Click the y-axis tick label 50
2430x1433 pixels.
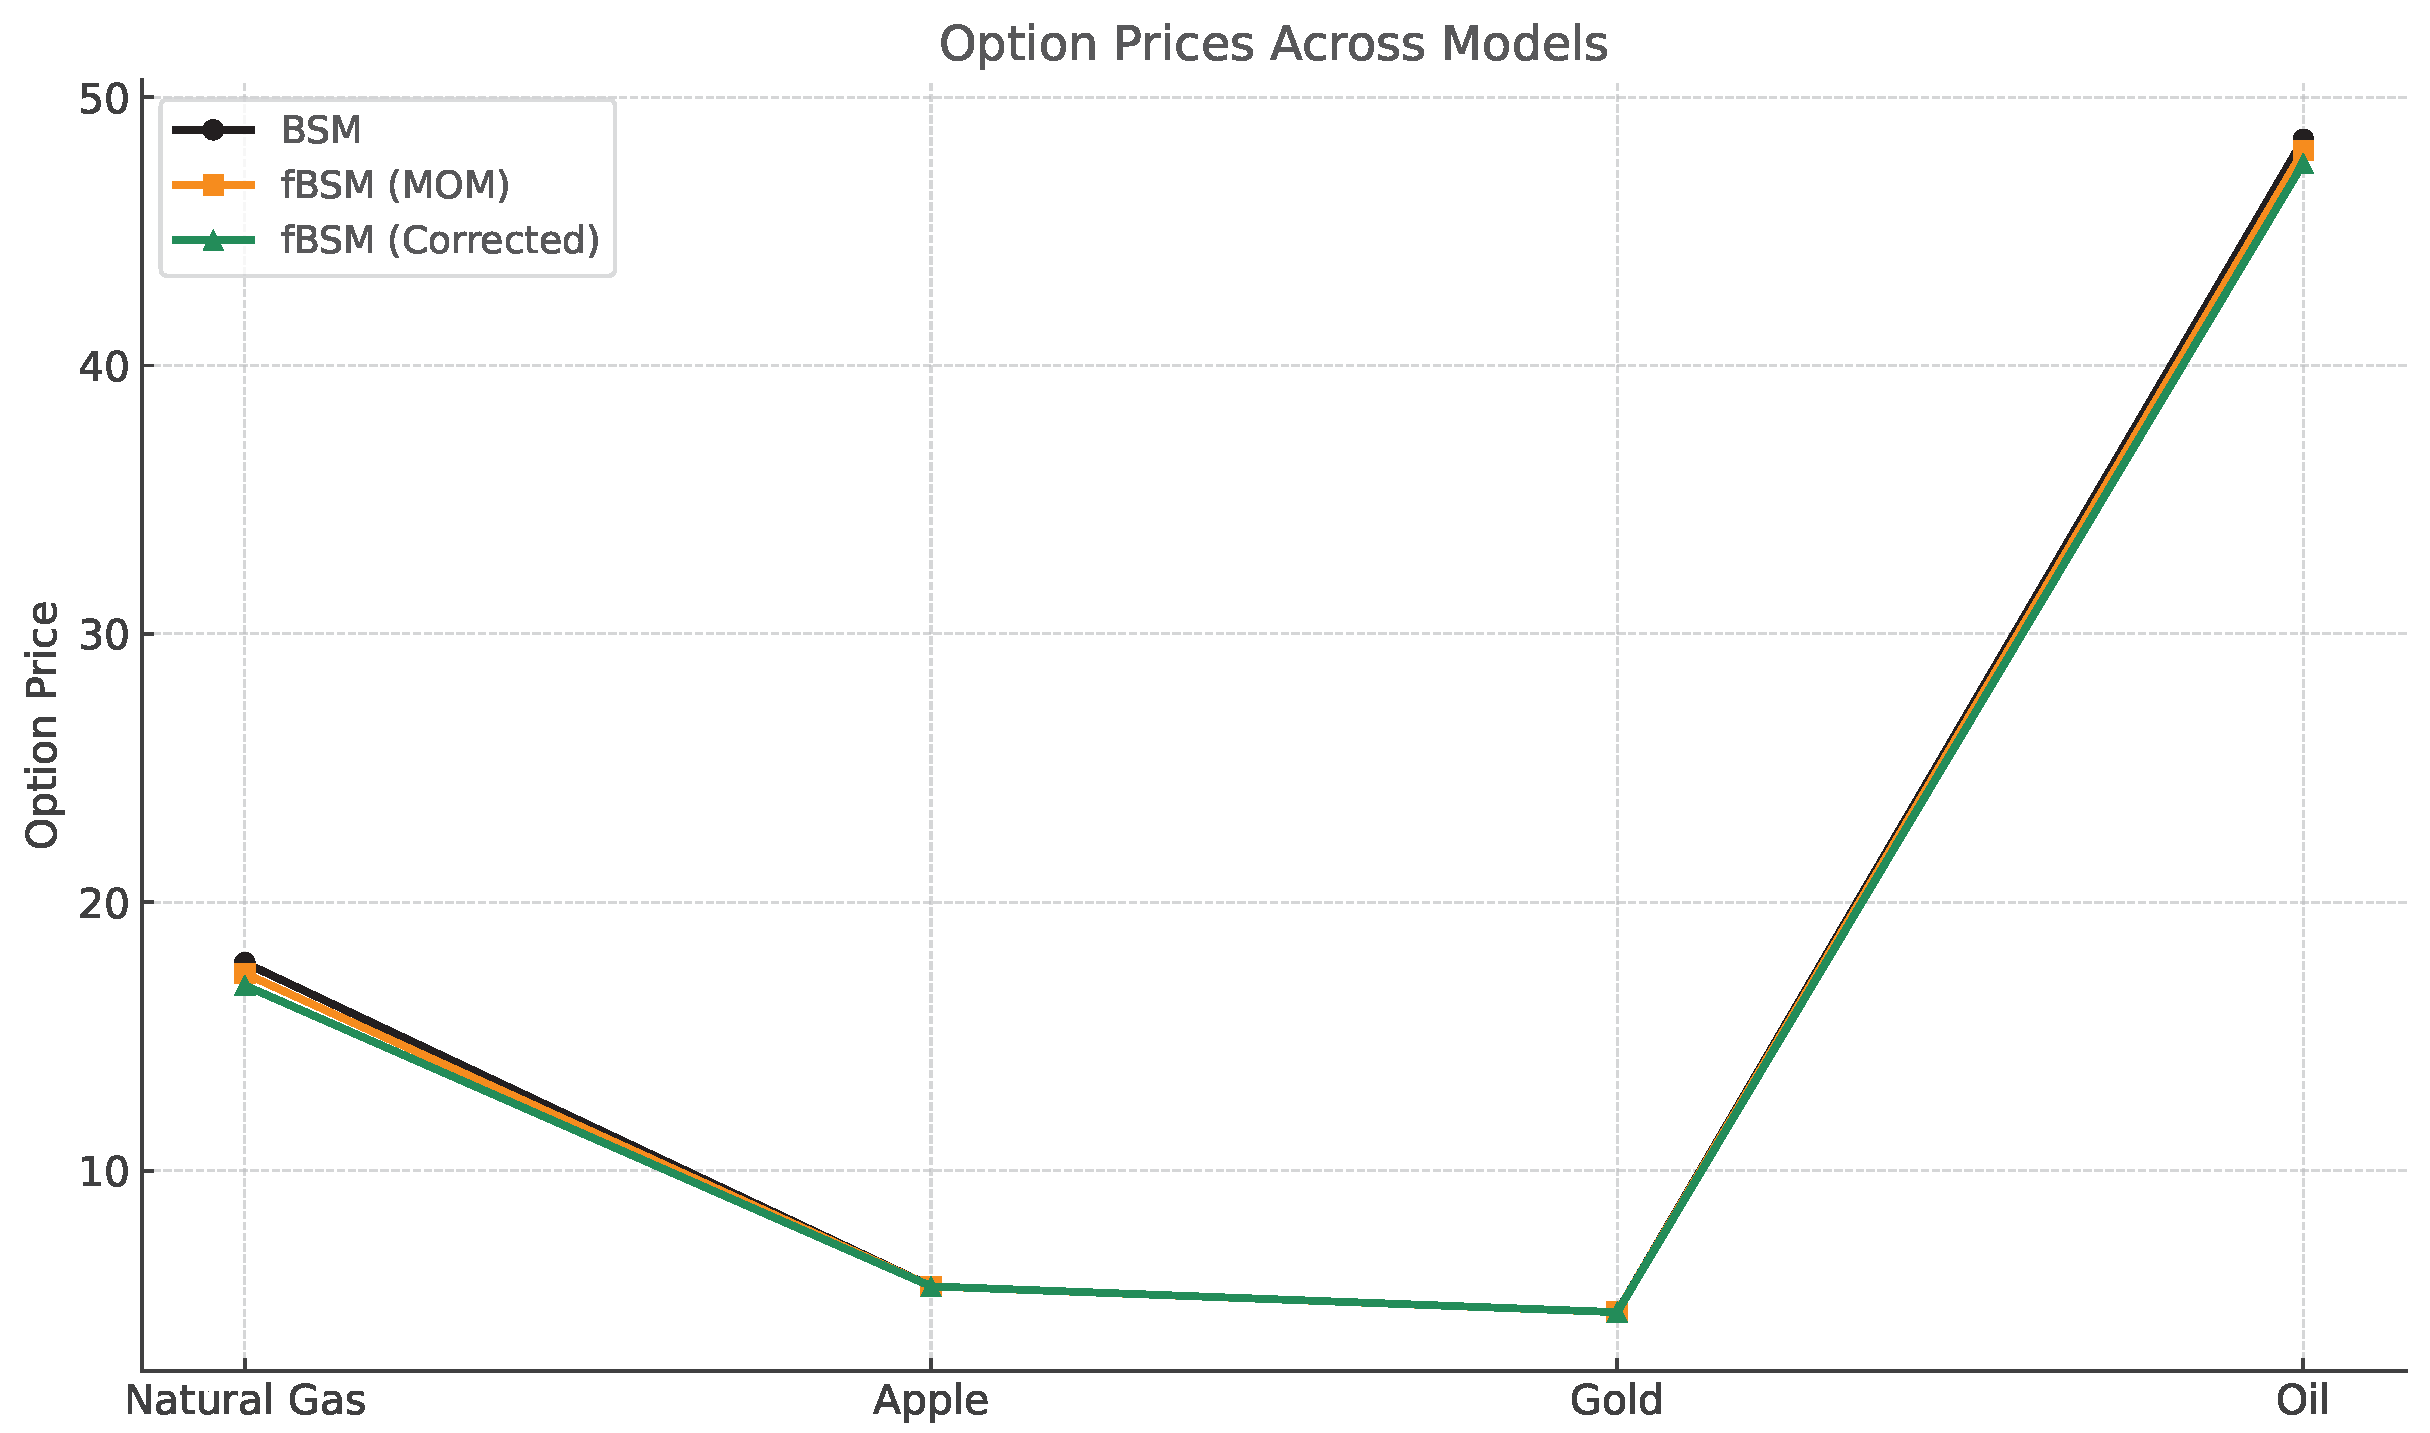[104, 99]
